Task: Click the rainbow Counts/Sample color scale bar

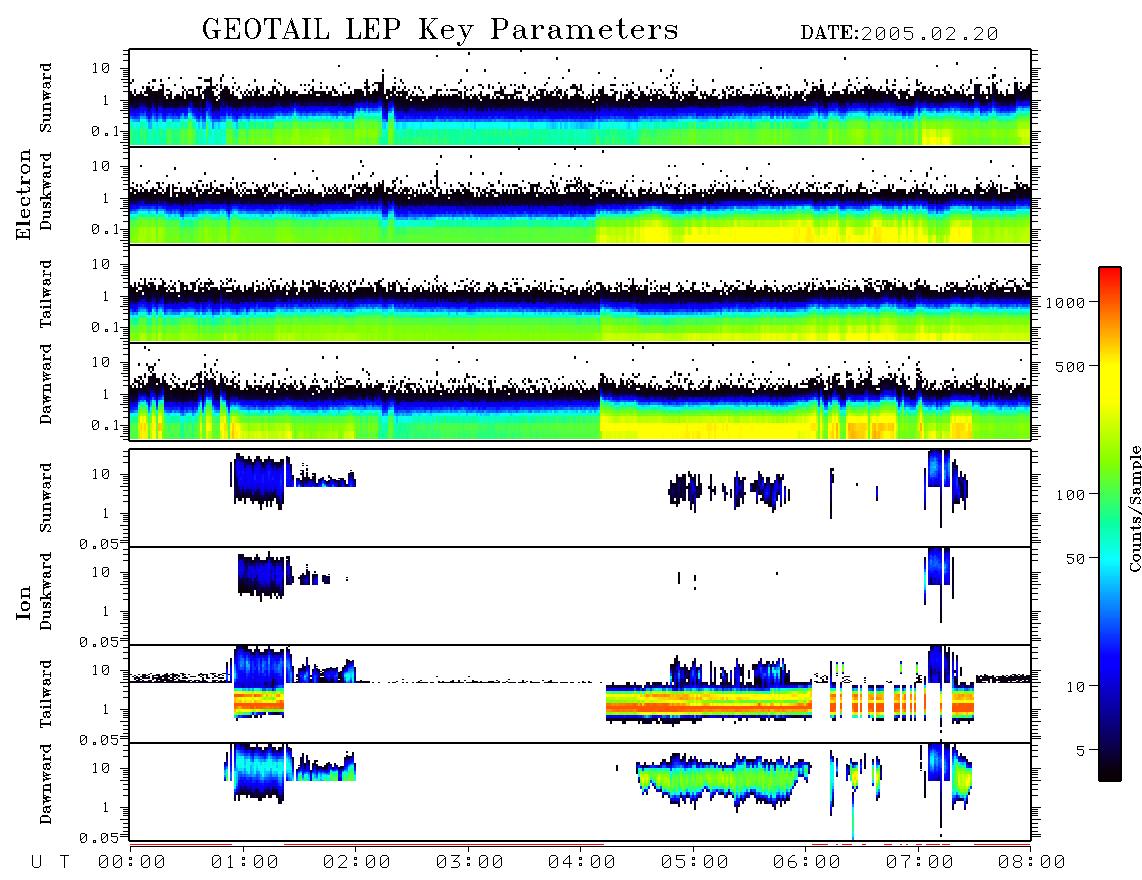Action: coord(1110,524)
